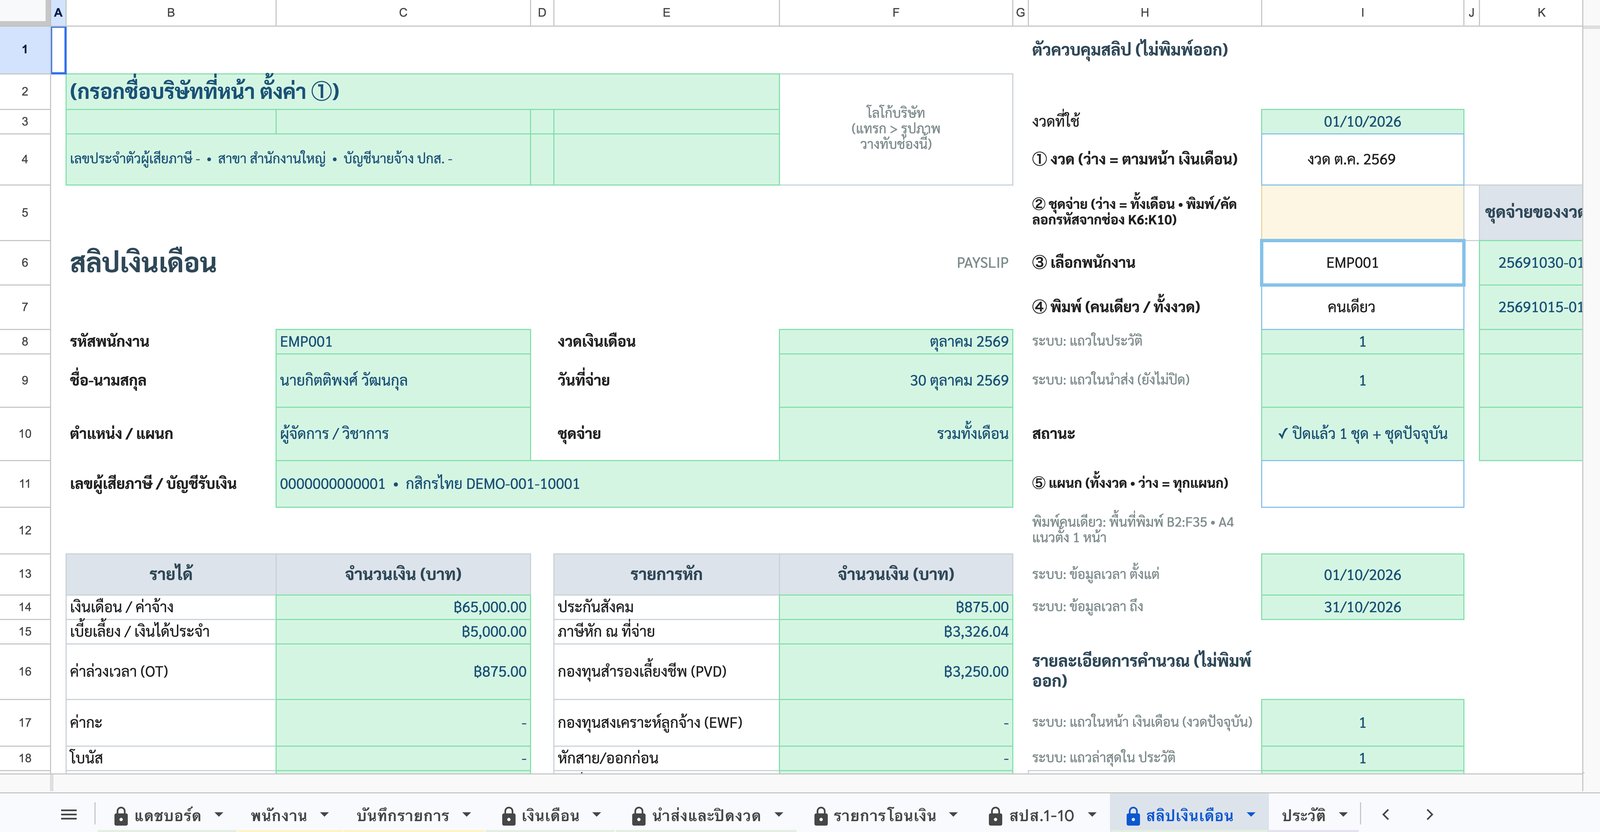Click the lock icon on รายการโอนเงิน tab
The image size is (1600, 832).
tap(821, 816)
